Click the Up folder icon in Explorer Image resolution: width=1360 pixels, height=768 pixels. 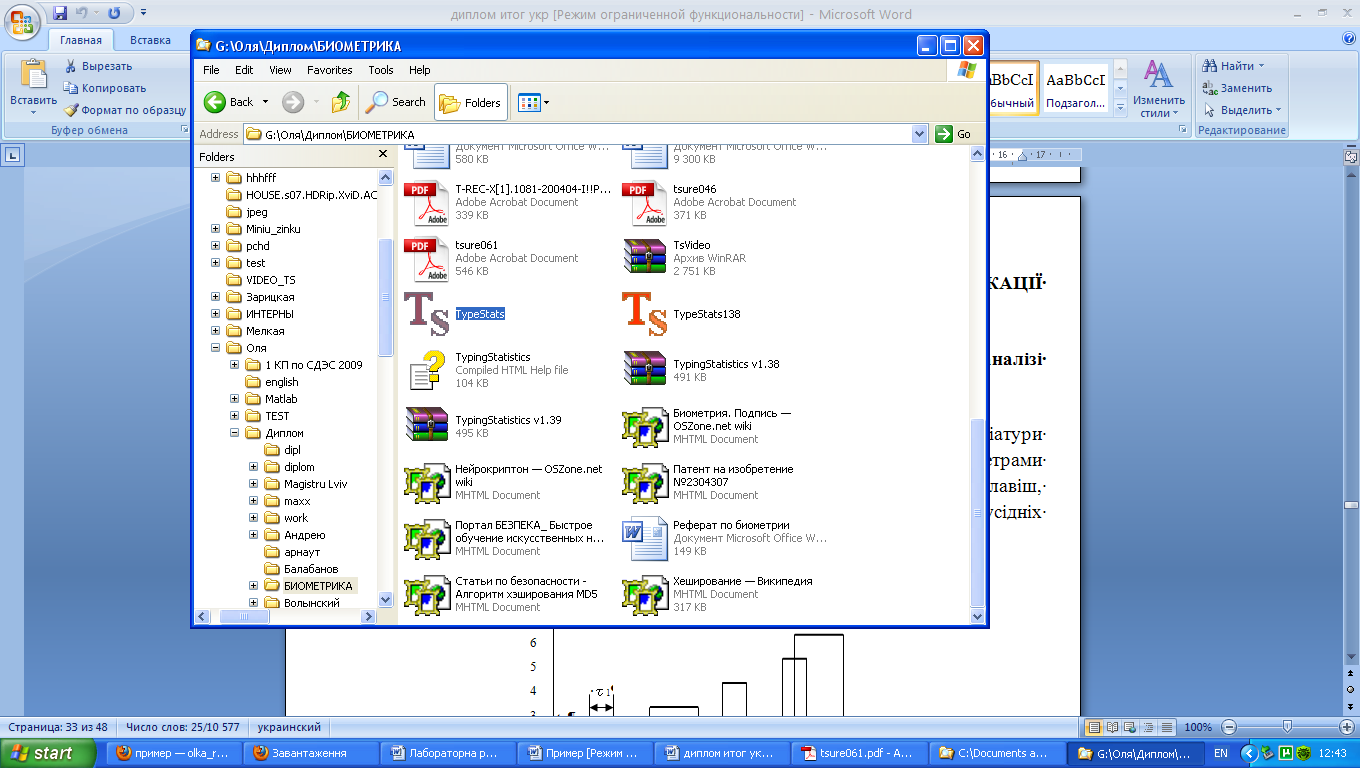(341, 102)
